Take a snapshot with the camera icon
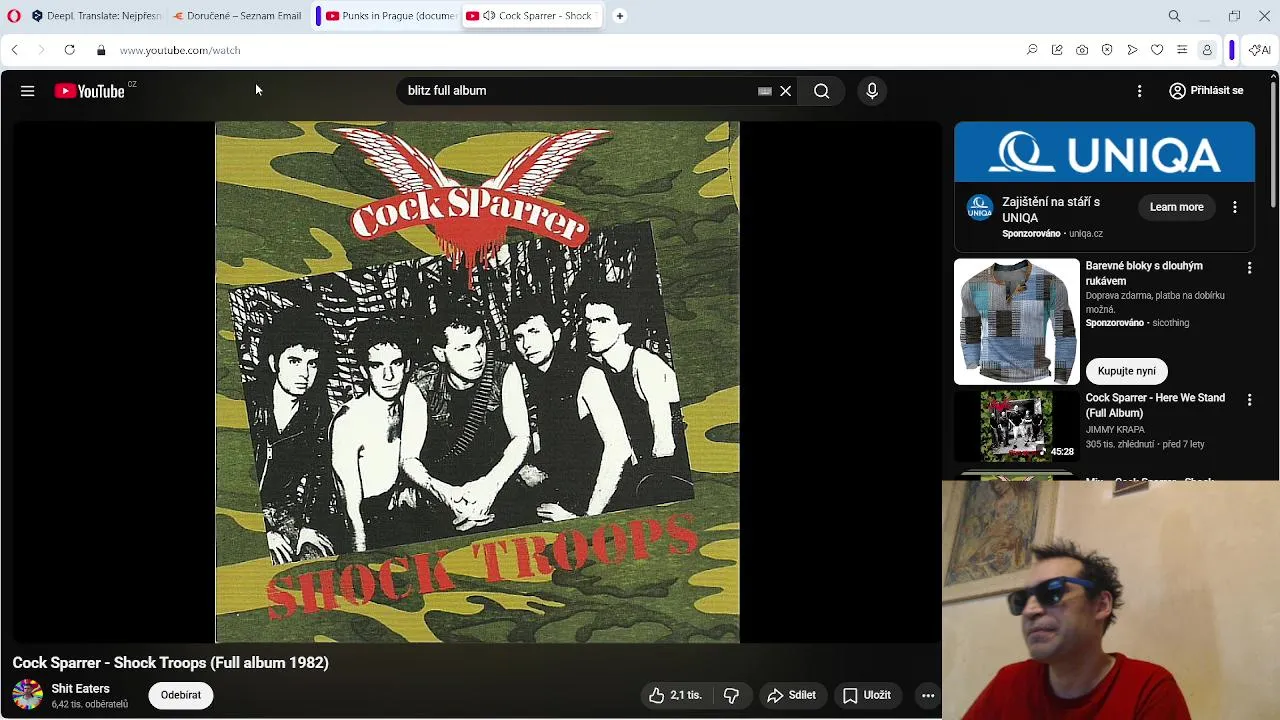Screen dimensions: 1280x720 click(x=1082, y=50)
